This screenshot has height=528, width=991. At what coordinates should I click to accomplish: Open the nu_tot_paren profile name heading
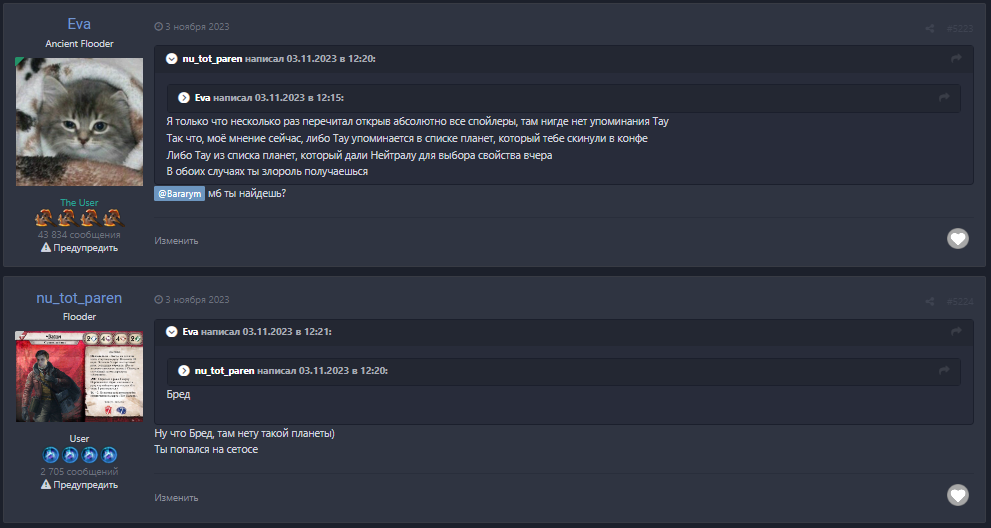80,298
